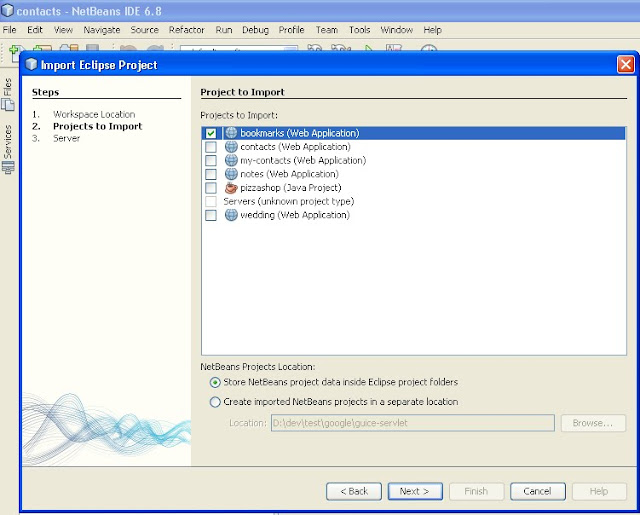The image size is (640, 515).
Task: Click the Help button in dialog
Action: [x=599, y=491]
